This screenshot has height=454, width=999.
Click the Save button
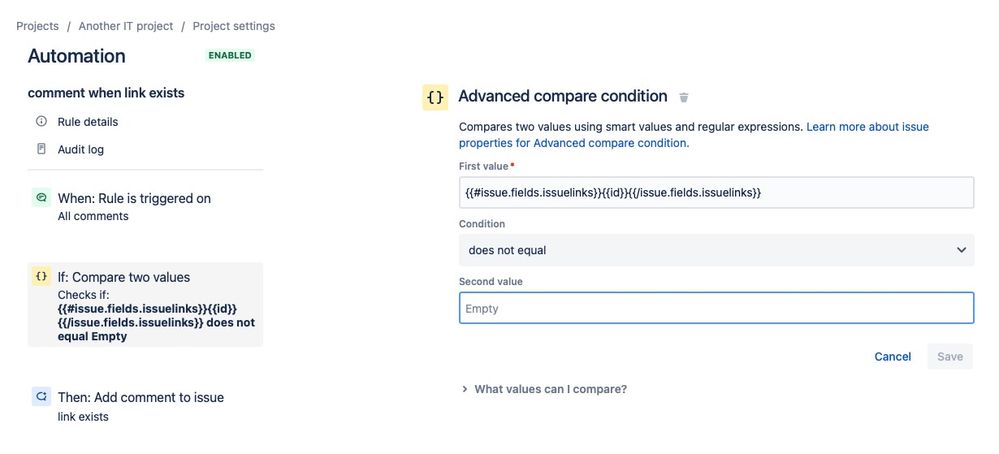(949, 356)
